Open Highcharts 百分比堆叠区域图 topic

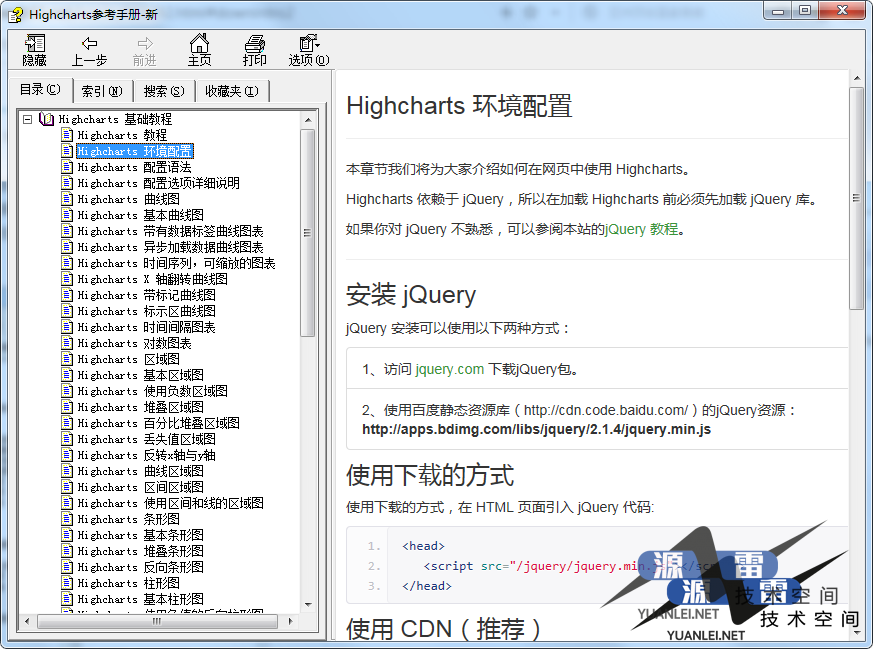tap(158, 423)
